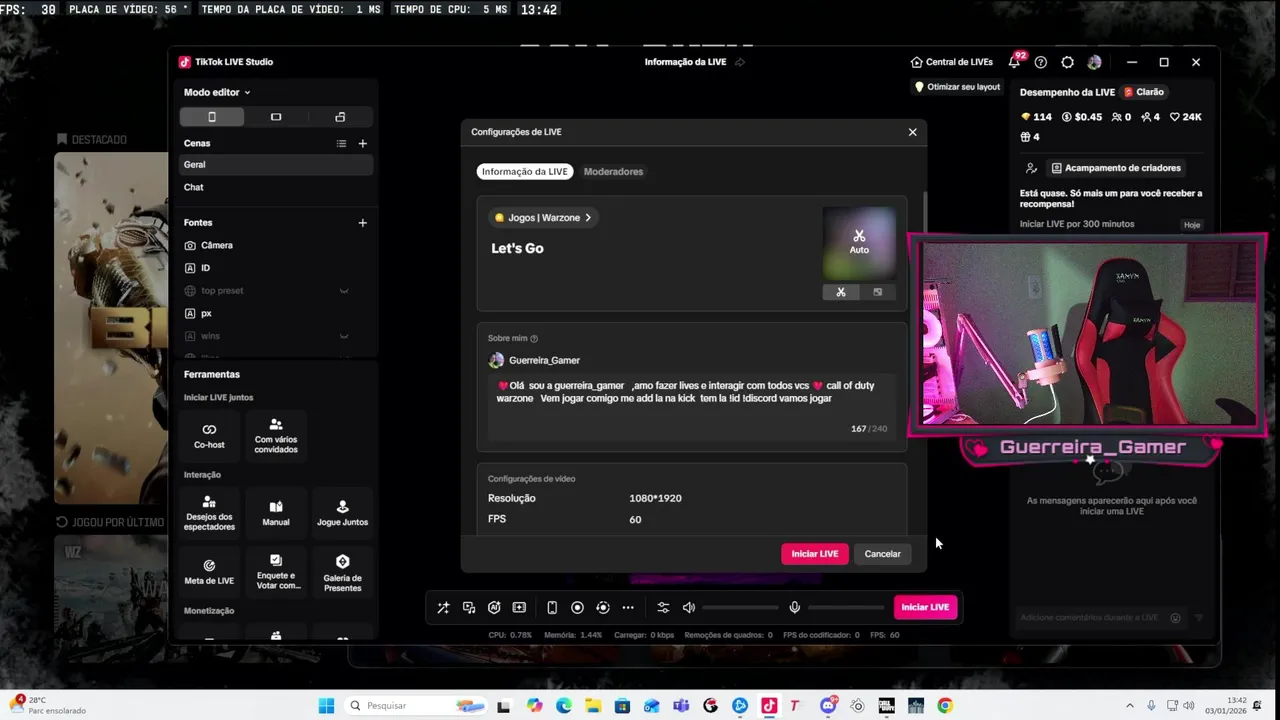Select the Informação da LIVE tab

click(524, 172)
